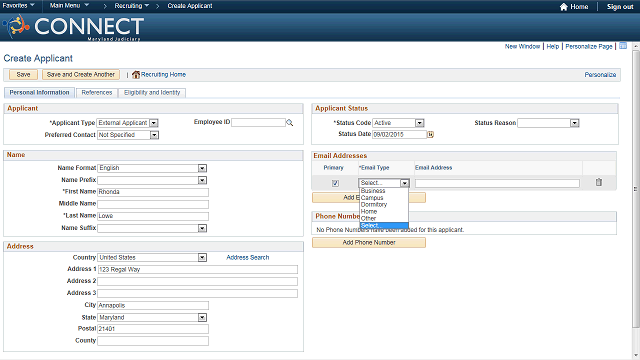Screen dimensions: 640x360
Task: Click the CONNECT Maryland Judiciary logo
Action: (73, 27)
